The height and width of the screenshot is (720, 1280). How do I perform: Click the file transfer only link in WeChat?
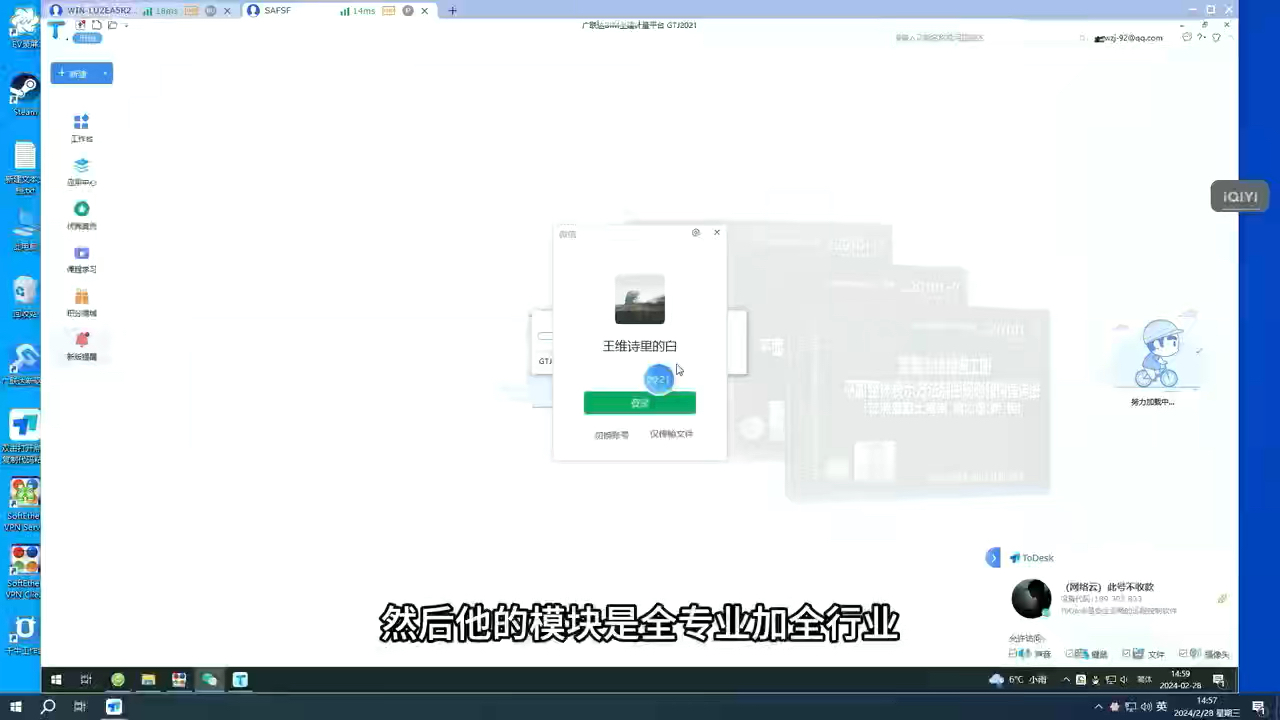[671, 434]
